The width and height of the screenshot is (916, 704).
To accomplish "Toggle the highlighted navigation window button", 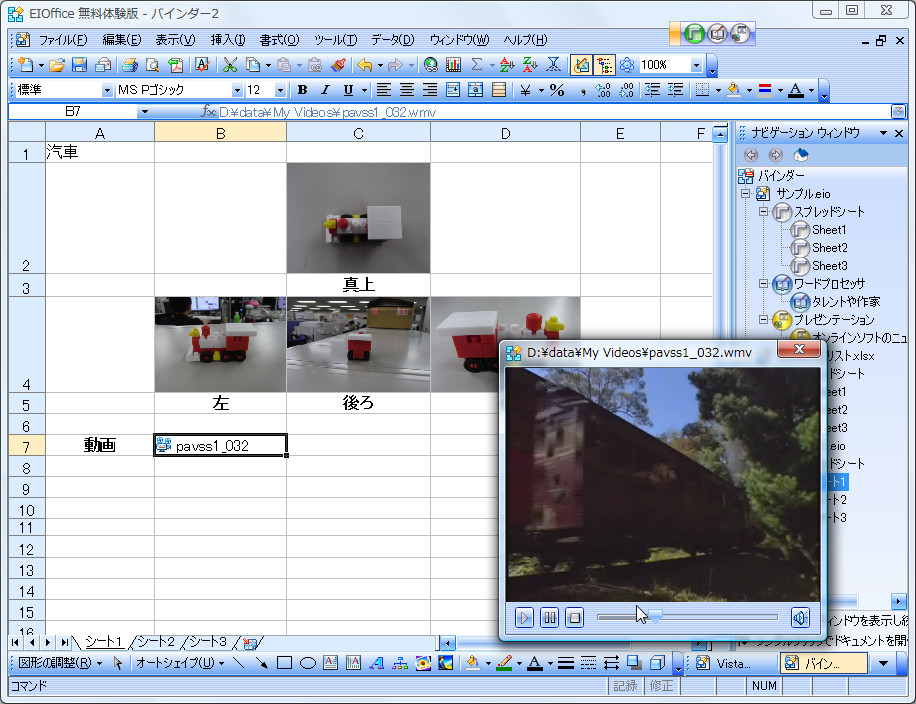I will click(x=581, y=65).
